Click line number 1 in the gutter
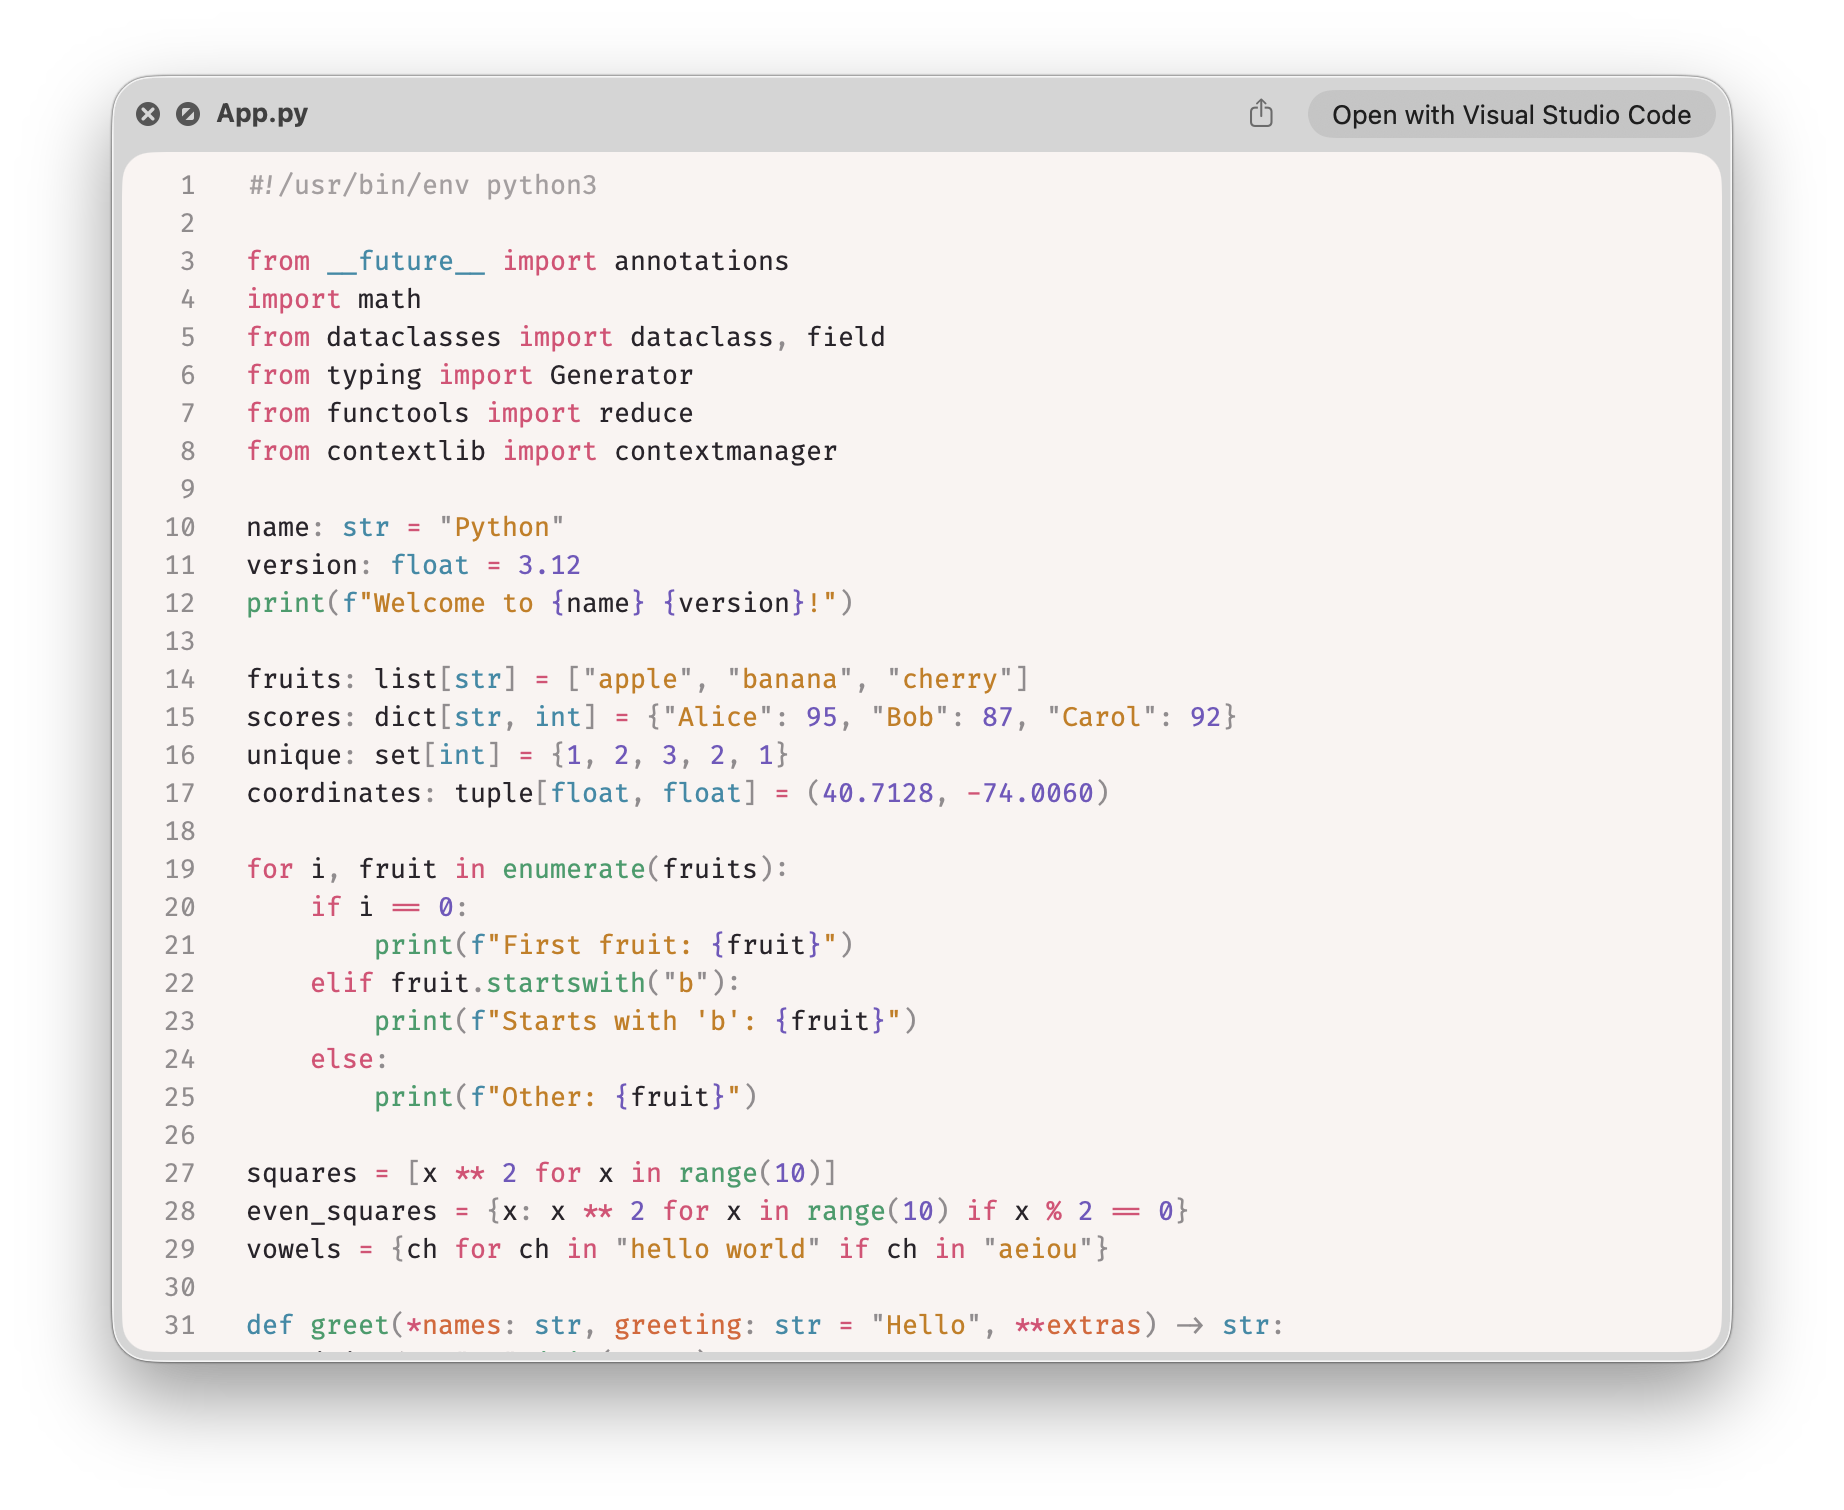The image size is (1844, 1510). coord(186,184)
